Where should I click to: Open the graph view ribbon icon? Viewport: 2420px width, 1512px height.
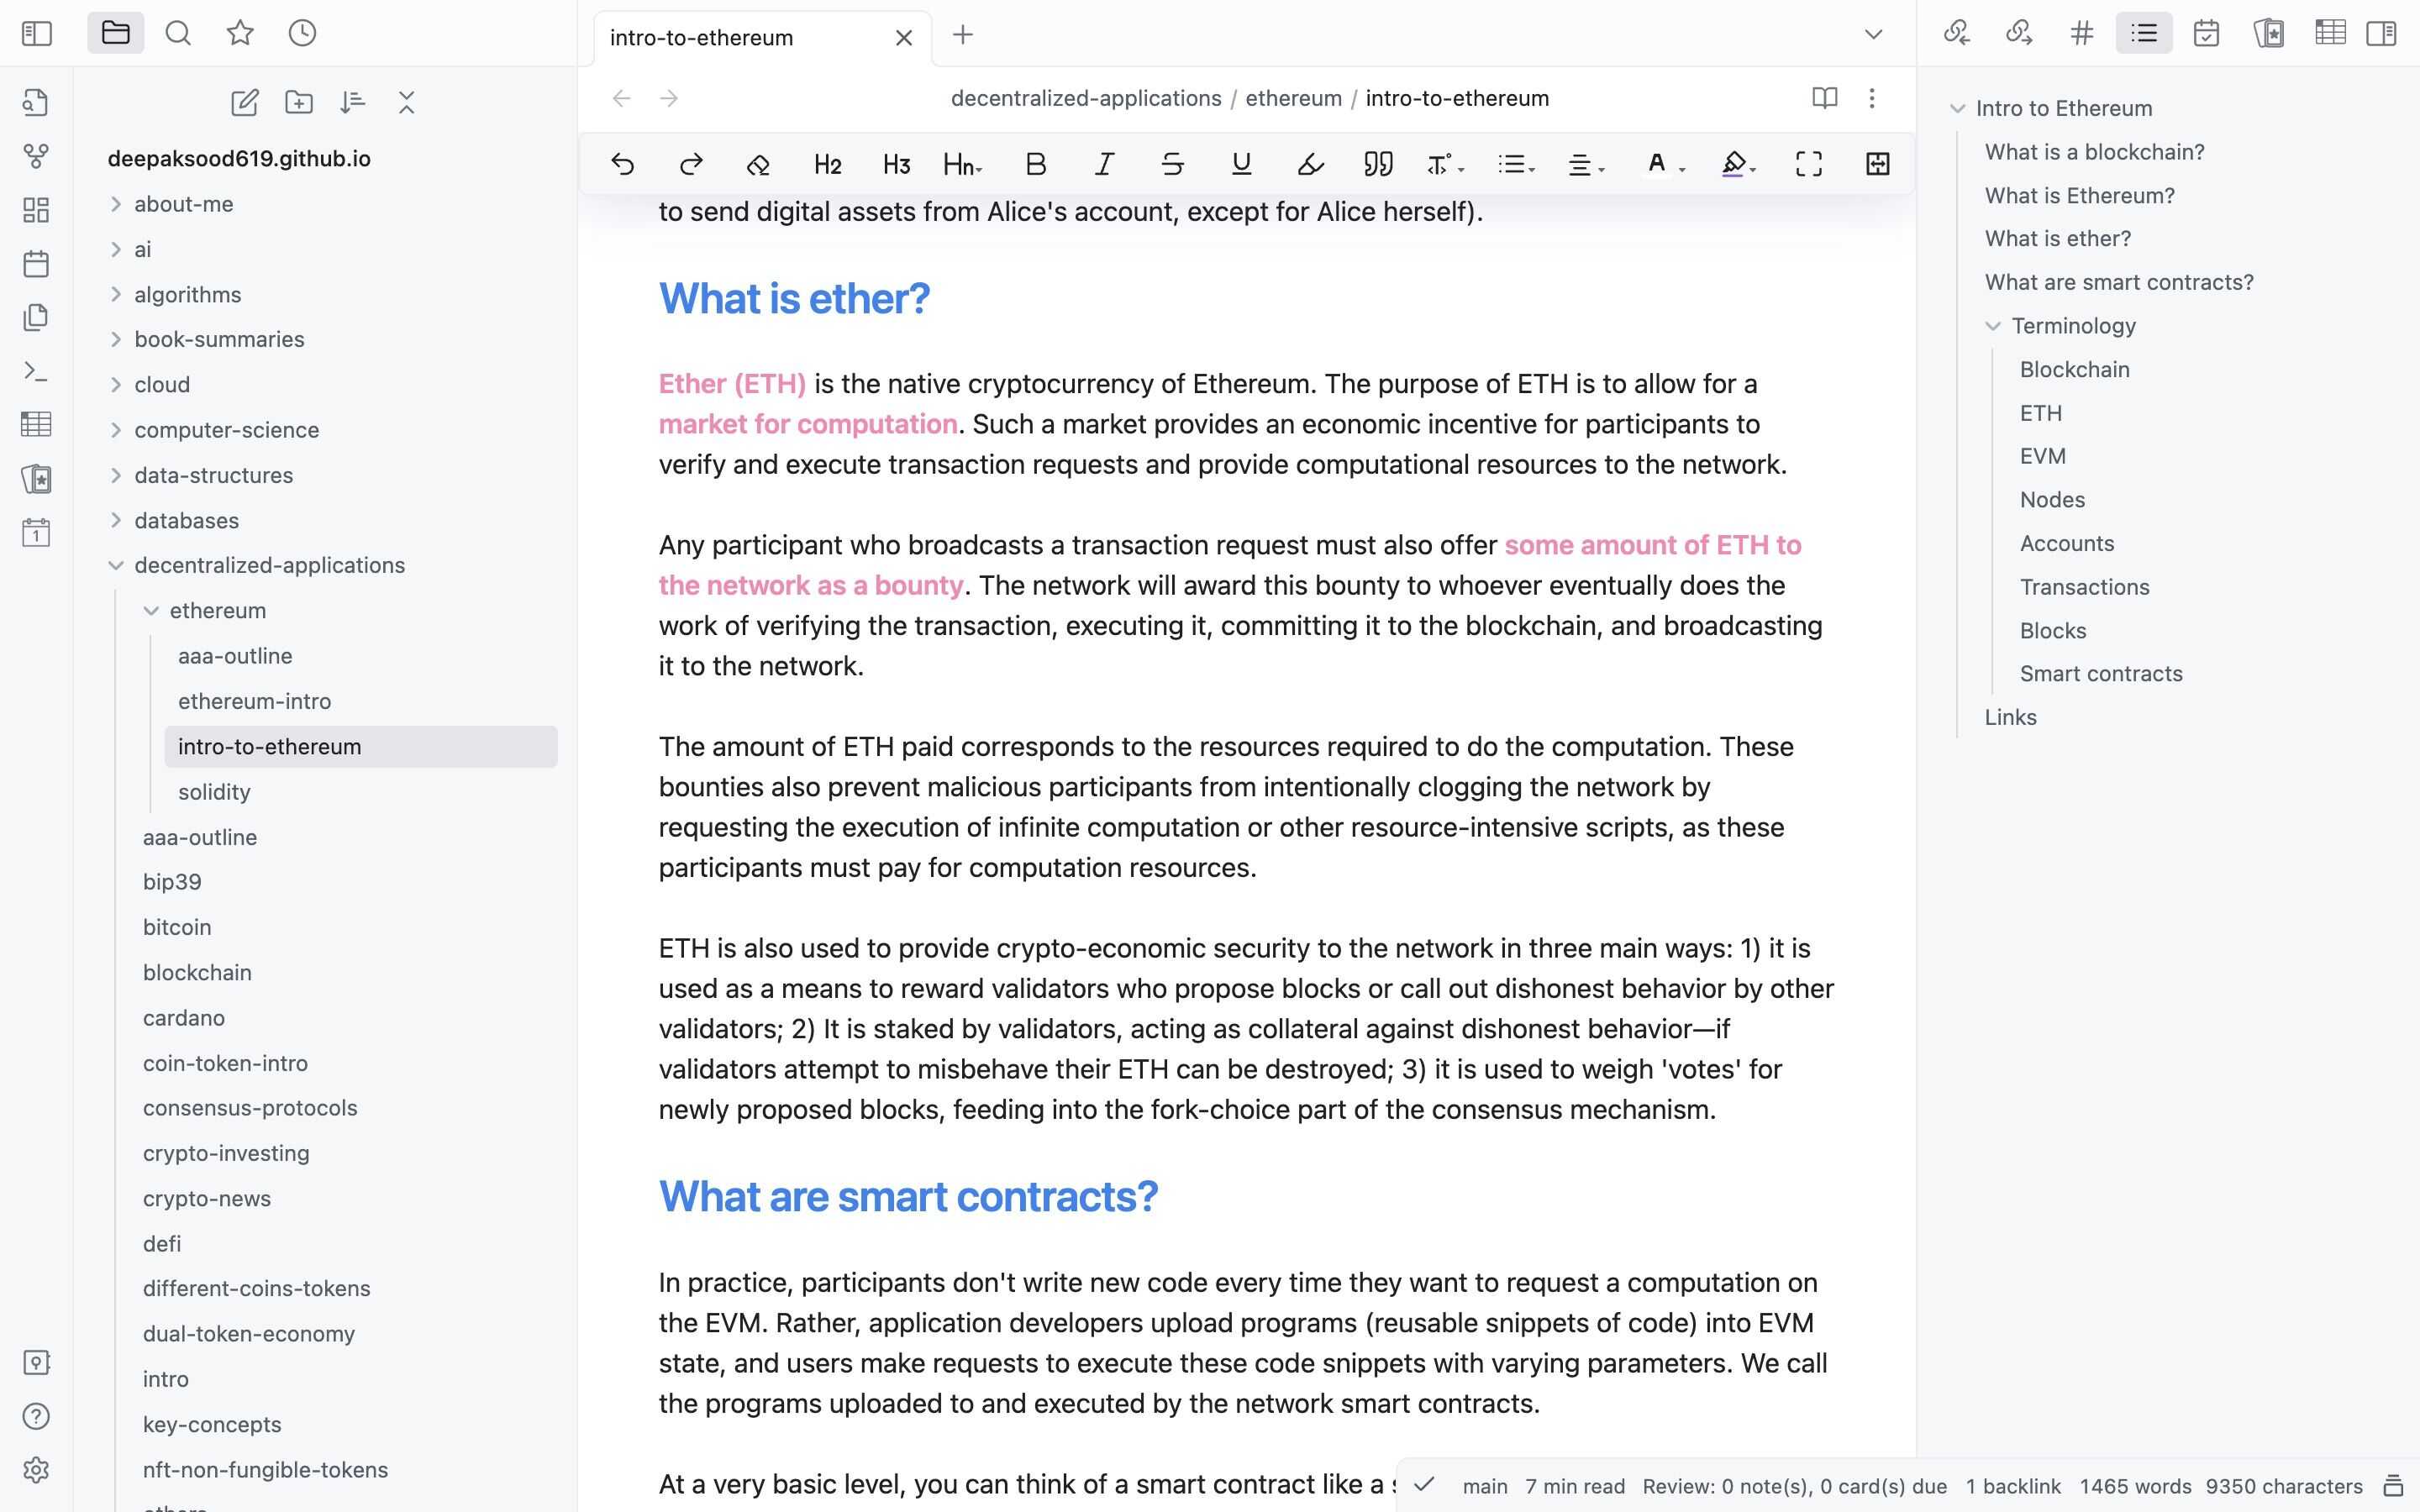pos(36,156)
